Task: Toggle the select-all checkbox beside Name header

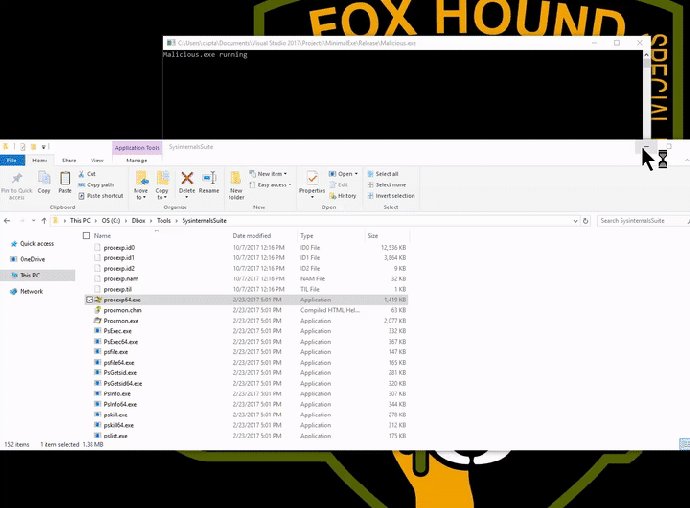Action: click(86, 236)
